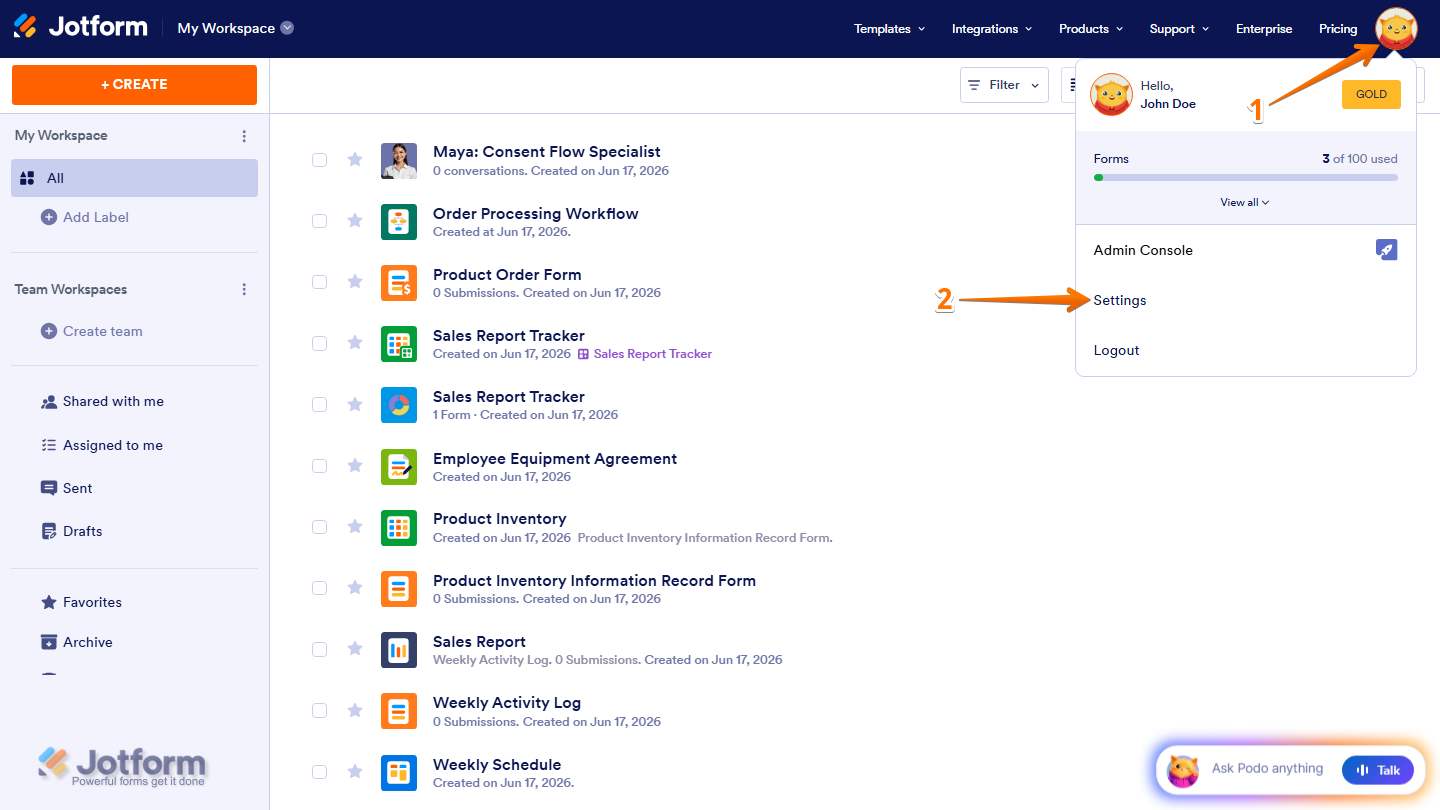Open the Integrations dropdown menu
Image resolution: width=1440 pixels, height=810 pixels.
(x=992, y=29)
